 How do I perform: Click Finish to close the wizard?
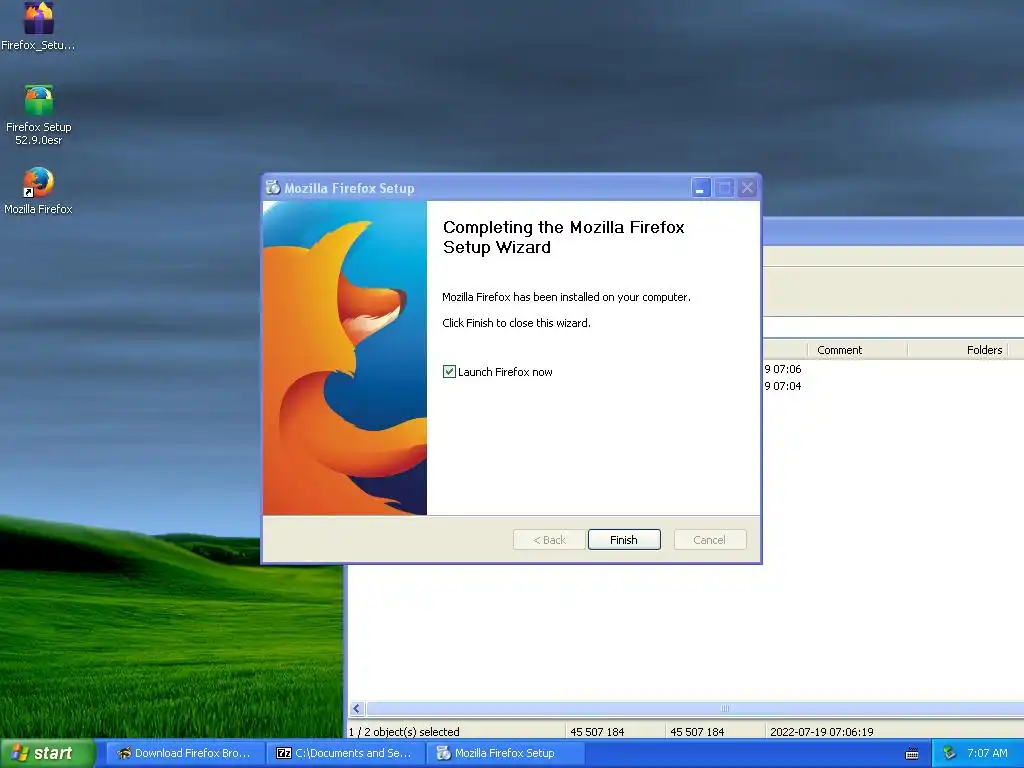point(624,539)
